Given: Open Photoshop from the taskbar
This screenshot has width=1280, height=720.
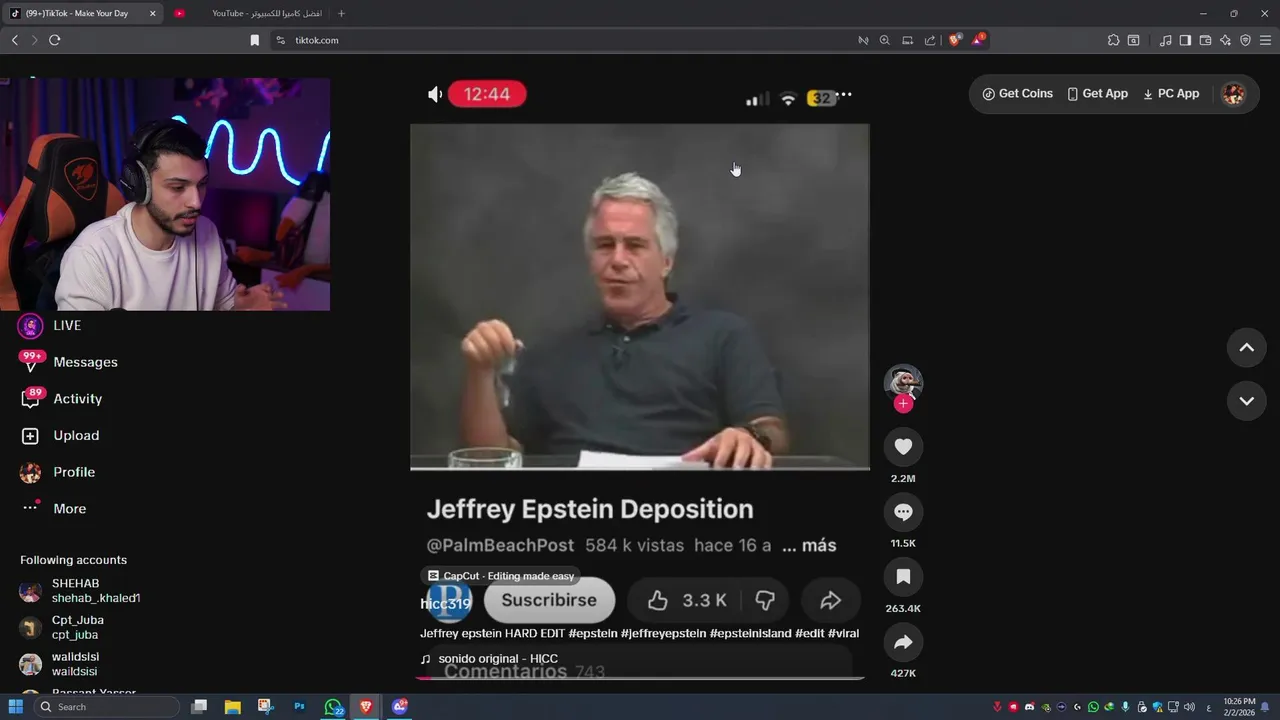Looking at the screenshot, I should 299,707.
